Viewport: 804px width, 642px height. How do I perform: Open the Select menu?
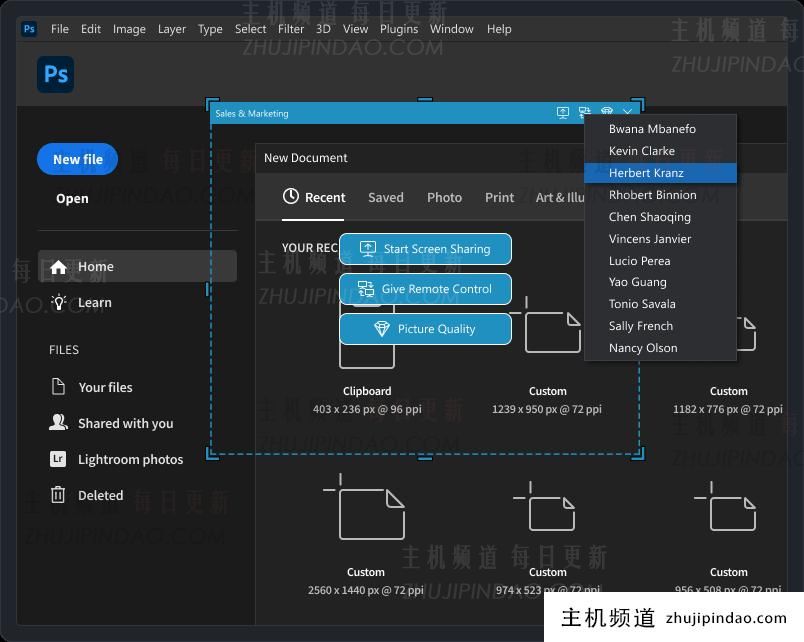(x=250, y=29)
